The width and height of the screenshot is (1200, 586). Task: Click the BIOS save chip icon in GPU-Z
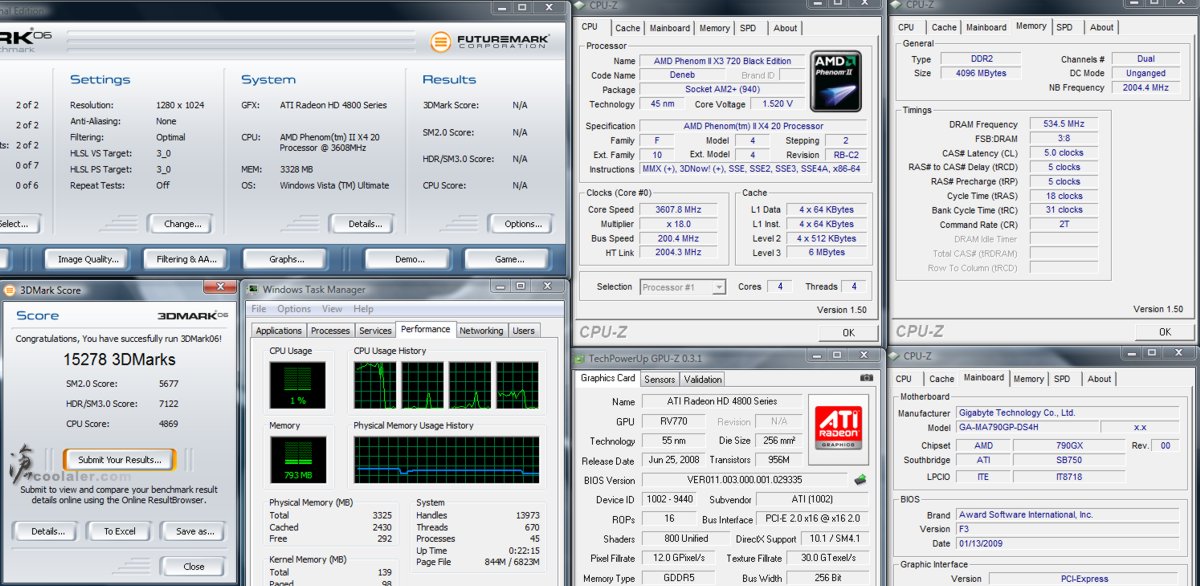click(860, 480)
